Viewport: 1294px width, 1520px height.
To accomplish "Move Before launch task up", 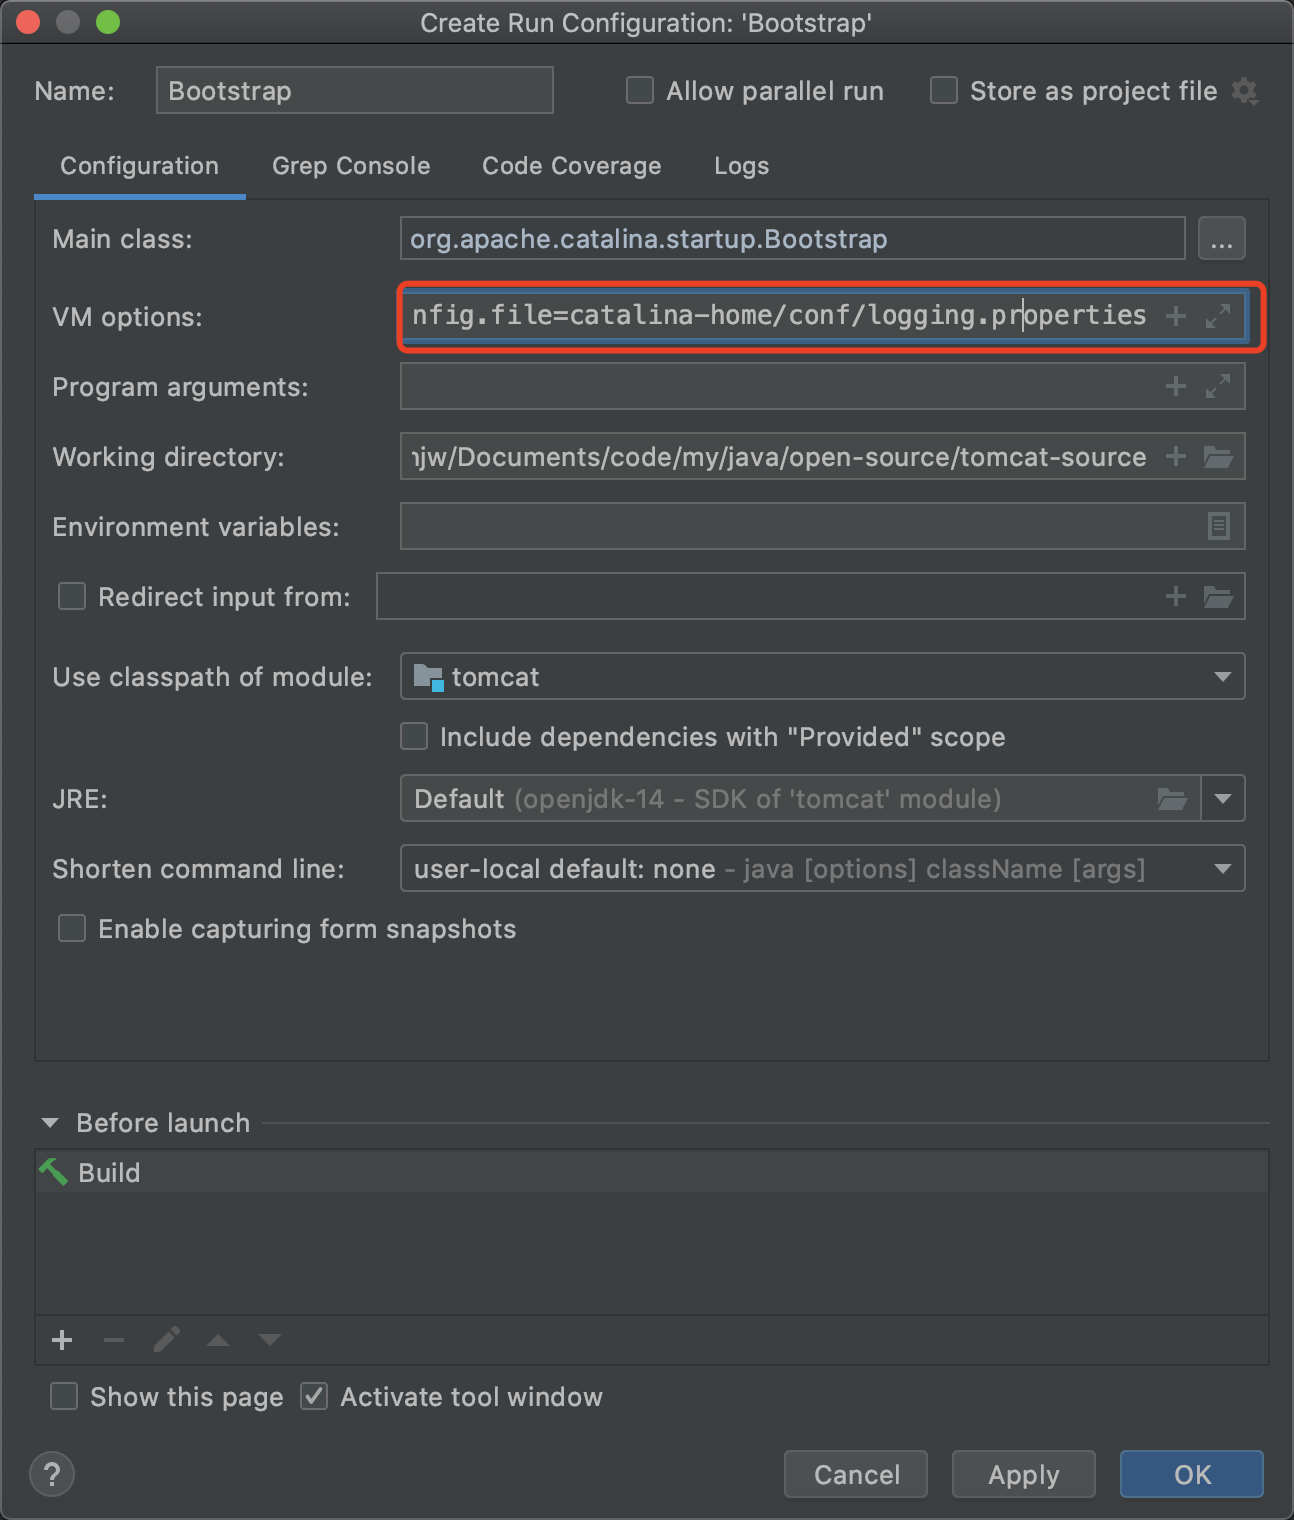I will pos(218,1340).
